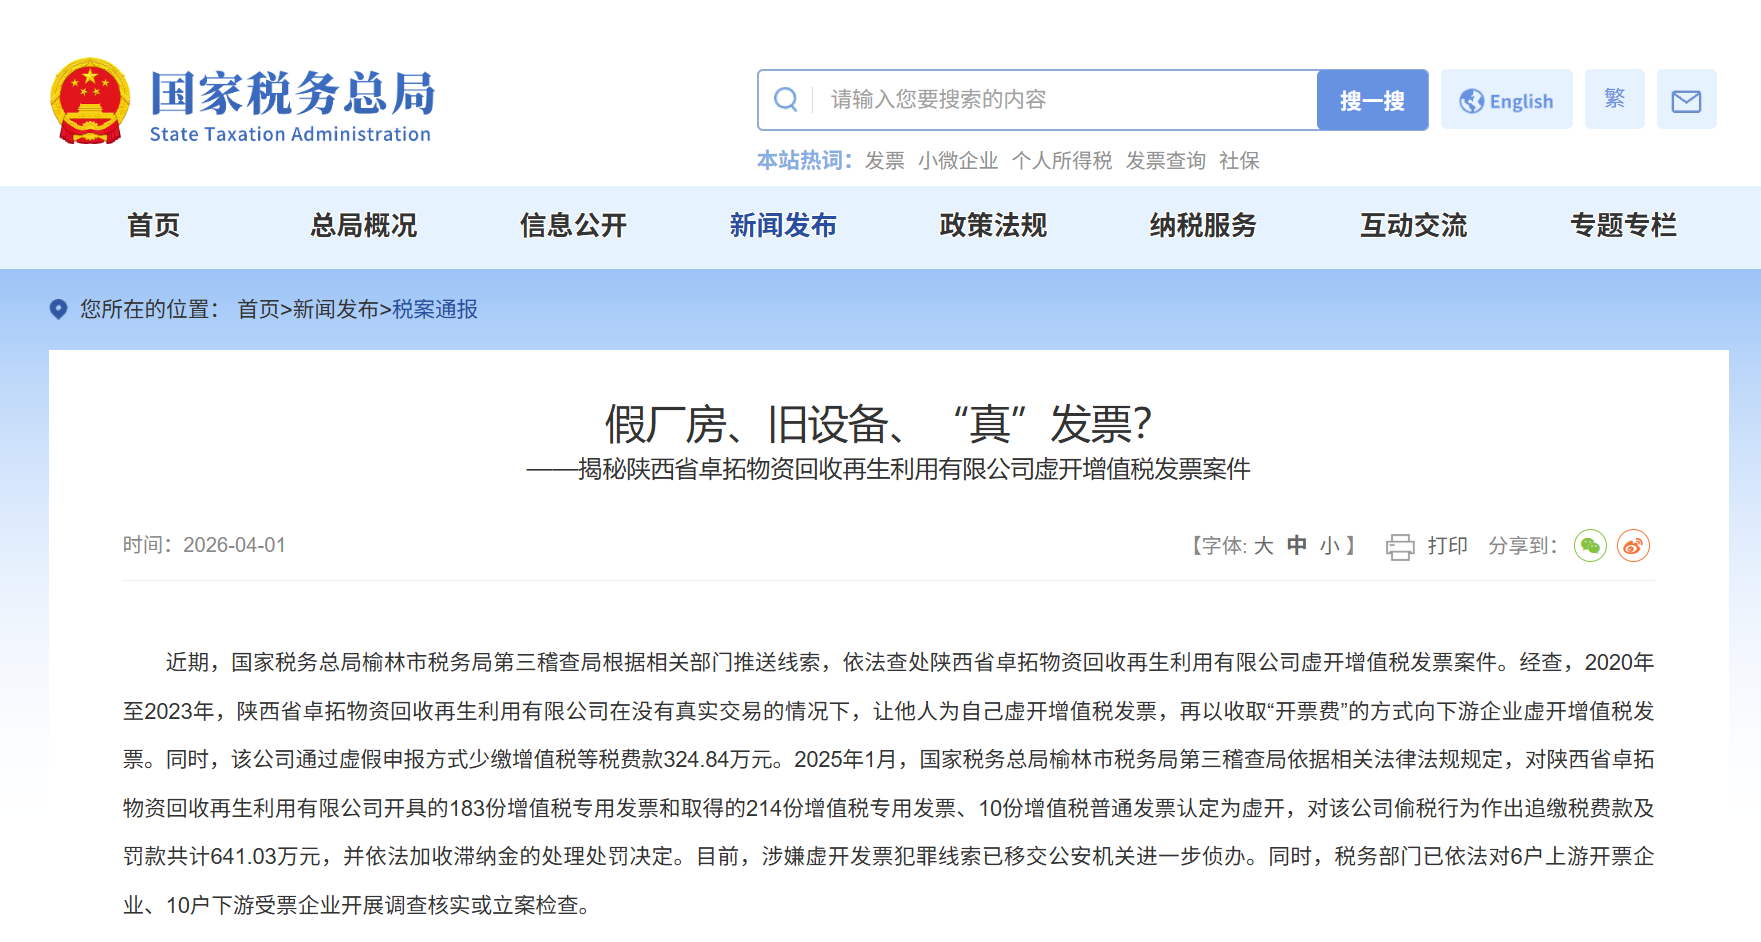Click hot keyword 个人所得税
This screenshot has height=942, width=1761.
click(1062, 160)
